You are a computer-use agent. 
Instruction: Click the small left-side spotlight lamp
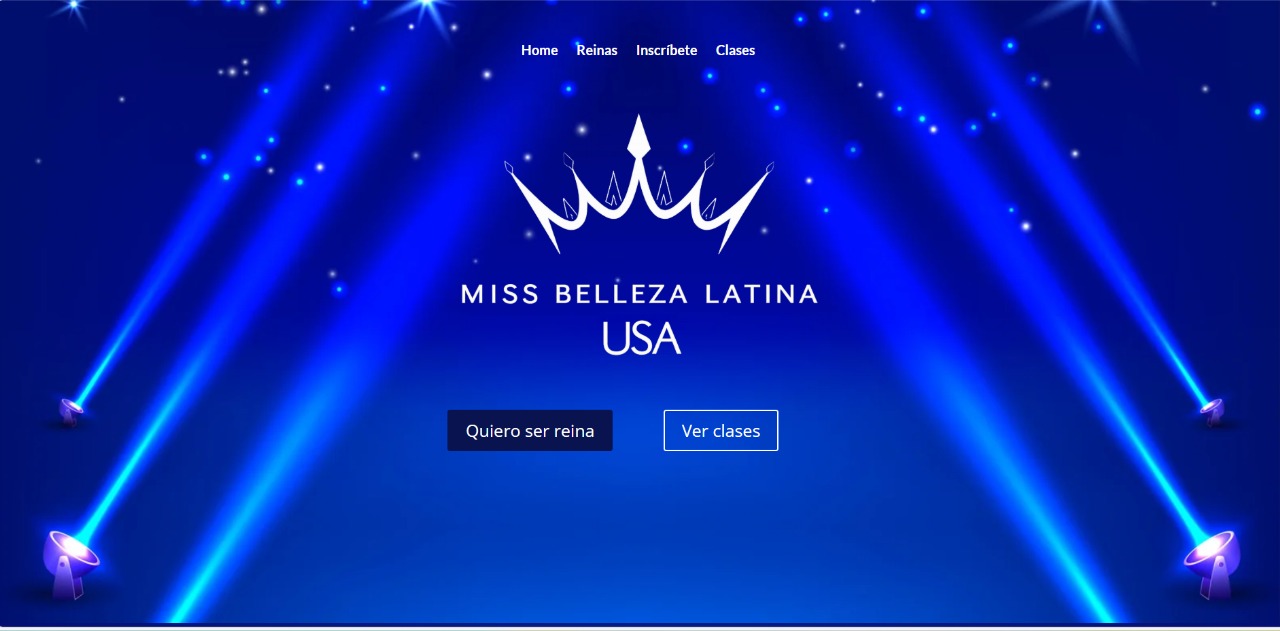point(70,410)
